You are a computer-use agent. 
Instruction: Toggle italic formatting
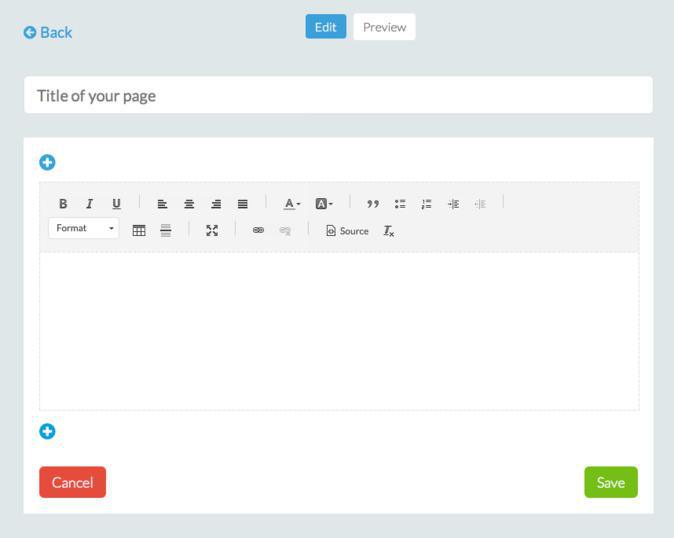coord(89,204)
